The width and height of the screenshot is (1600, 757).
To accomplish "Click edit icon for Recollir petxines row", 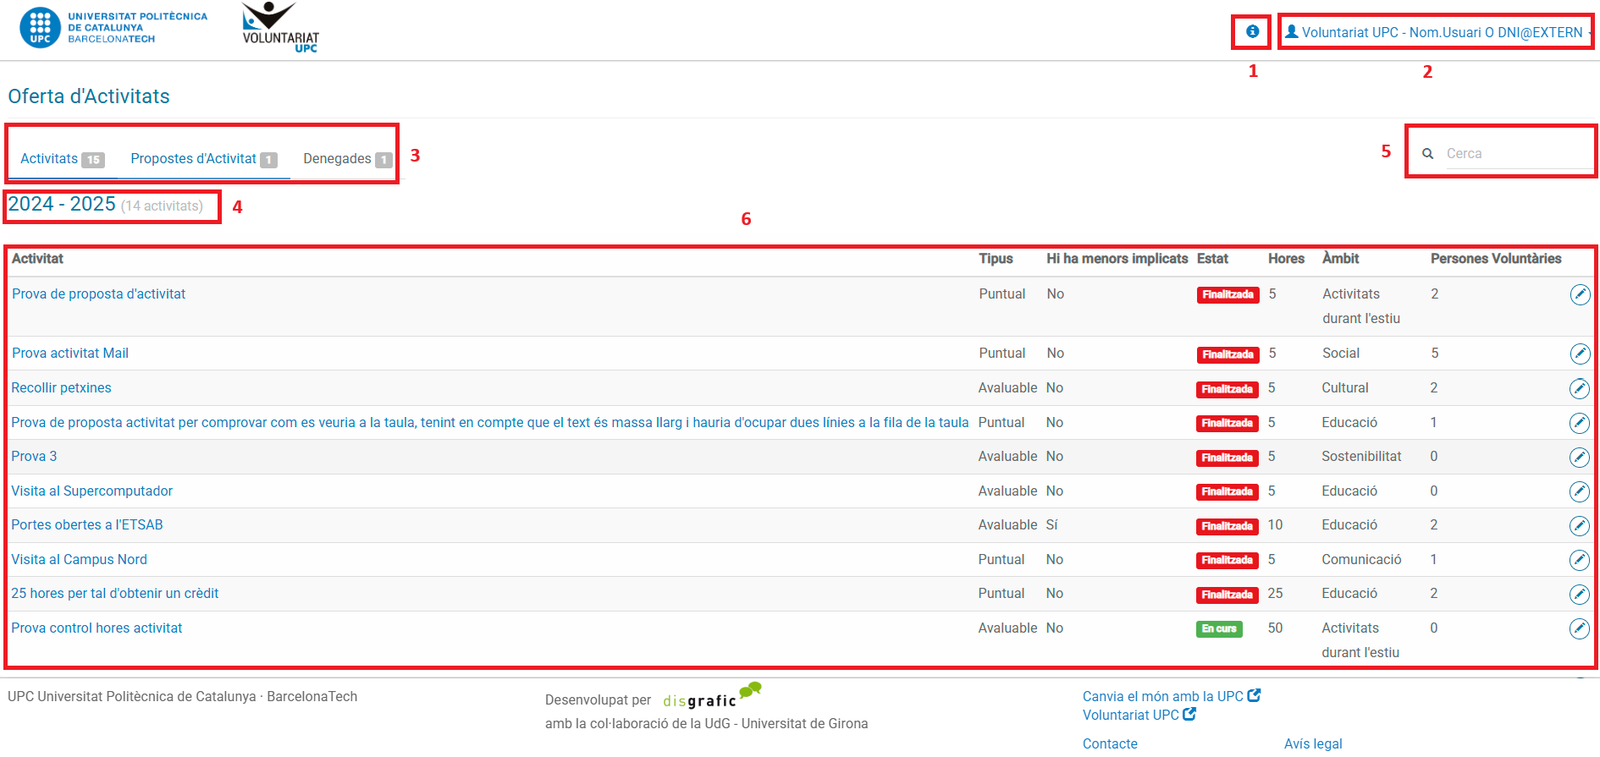I will coord(1579,388).
